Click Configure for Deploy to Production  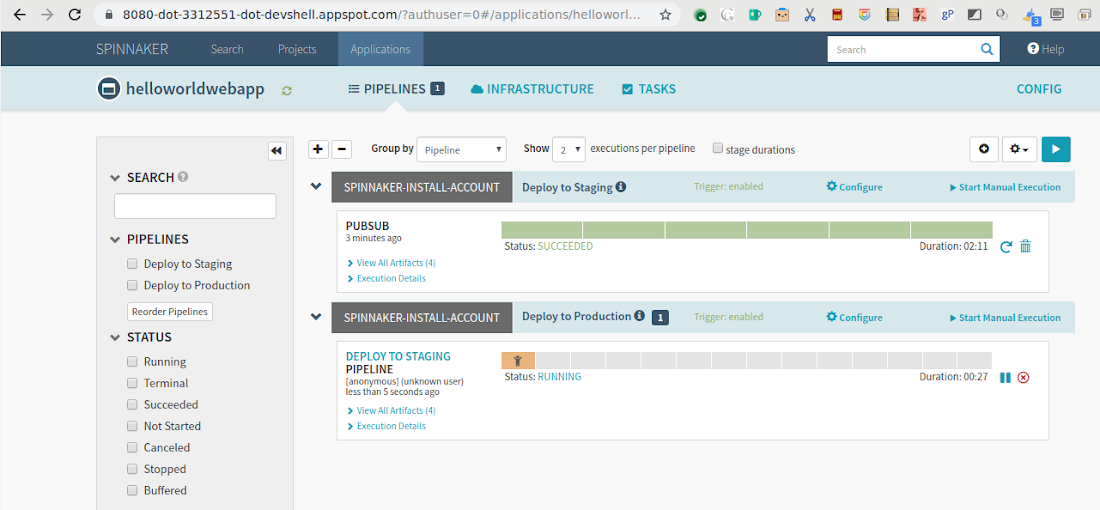click(x=854, y=317)
